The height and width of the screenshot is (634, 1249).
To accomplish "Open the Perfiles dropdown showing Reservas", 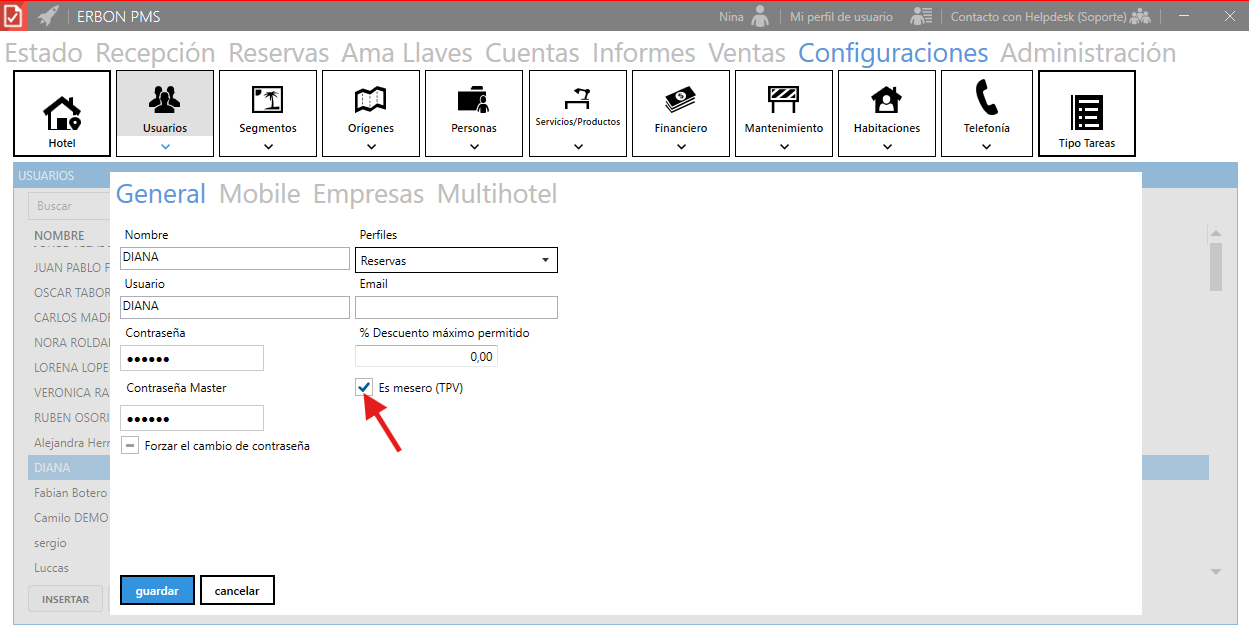I will [x=456, y=260].
